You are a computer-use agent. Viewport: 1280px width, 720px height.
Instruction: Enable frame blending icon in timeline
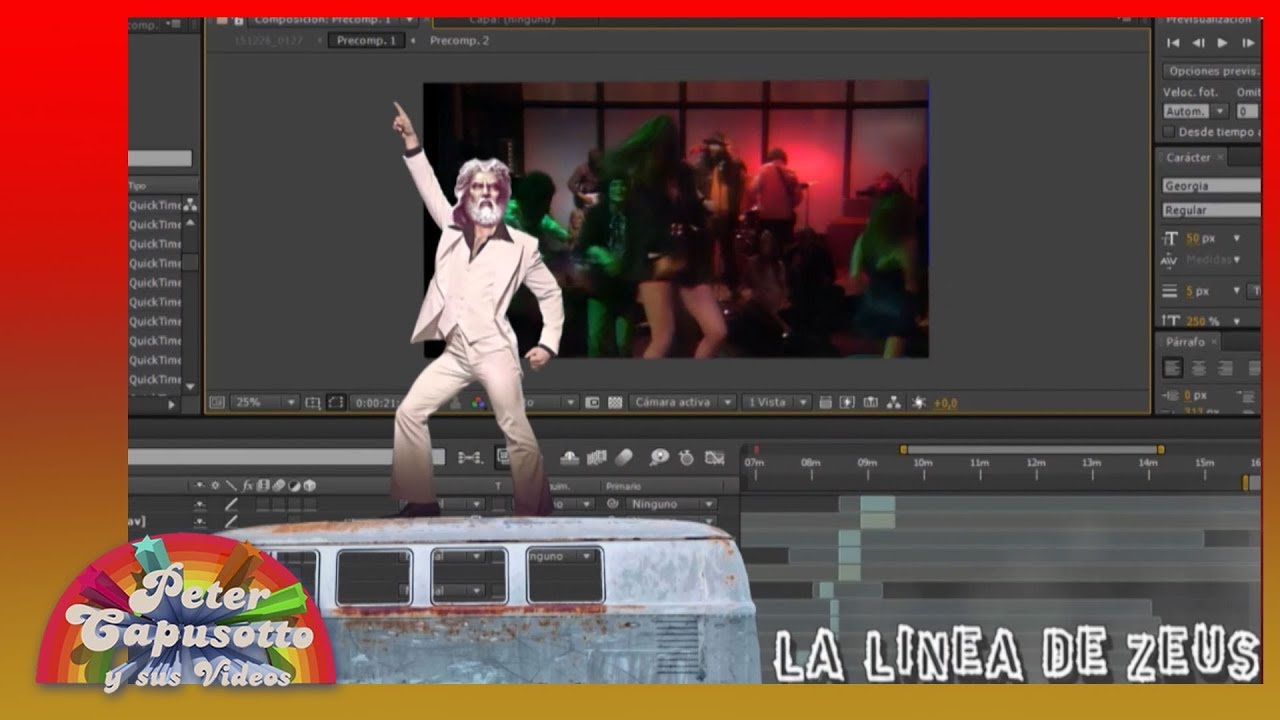pos(598,457)
